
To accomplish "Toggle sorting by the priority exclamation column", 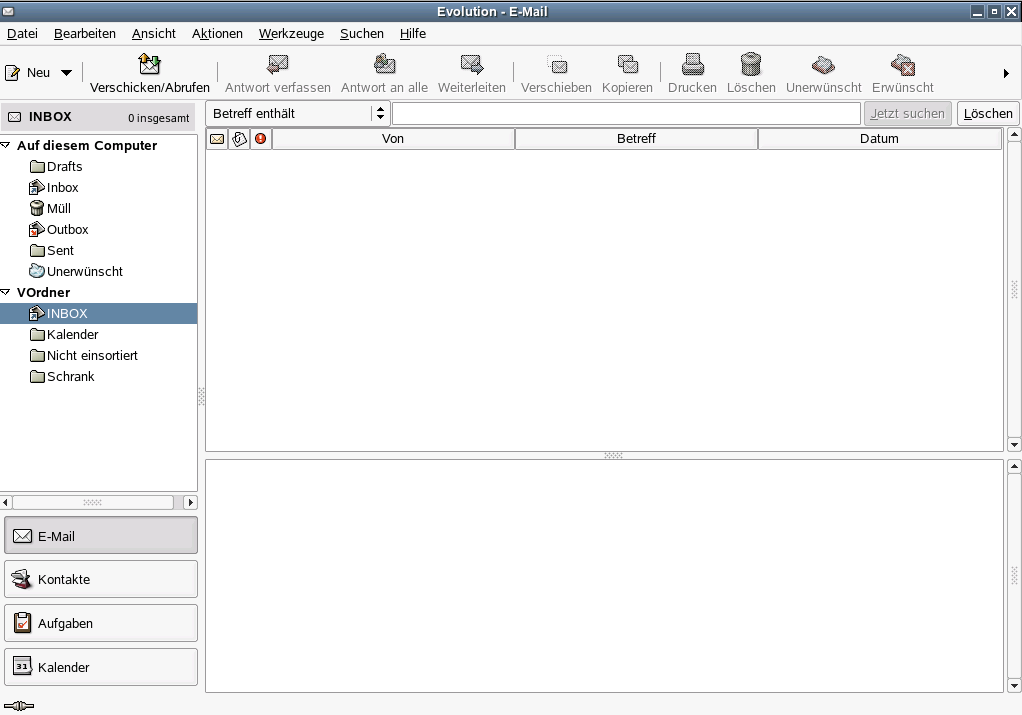I will tap(259, 138).
